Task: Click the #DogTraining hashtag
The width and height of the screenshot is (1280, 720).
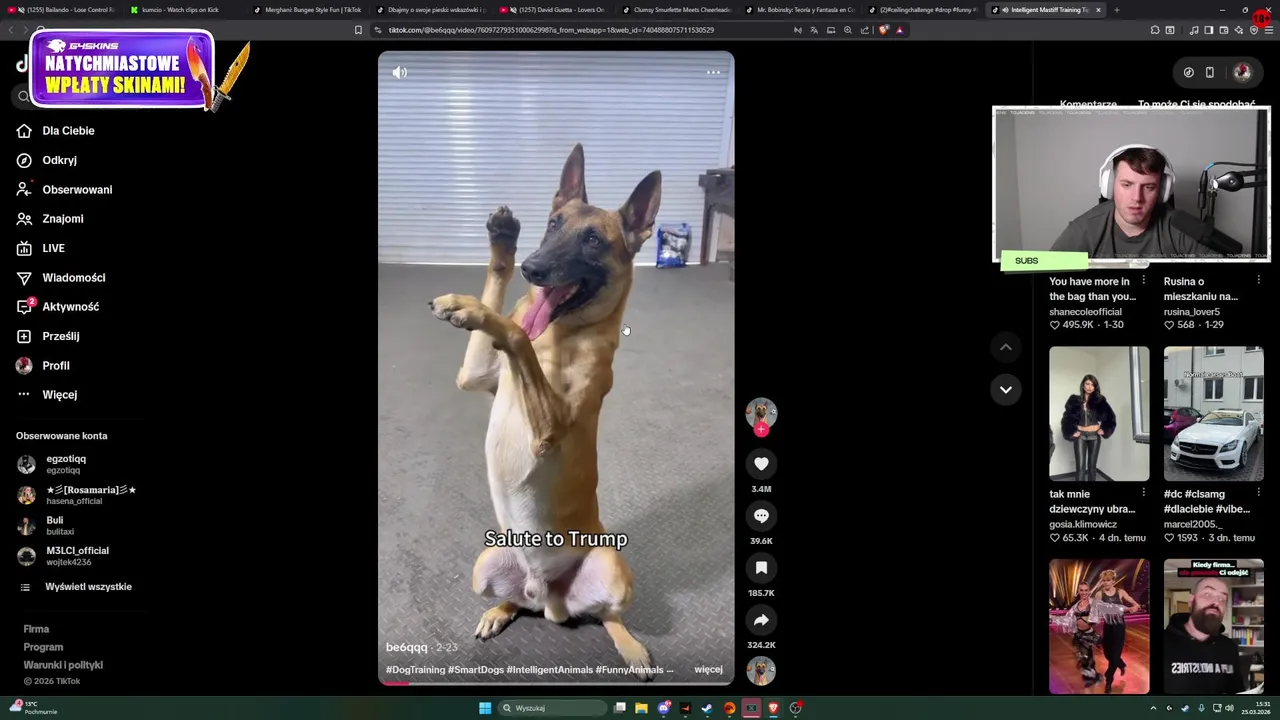Action: [415, 670]
